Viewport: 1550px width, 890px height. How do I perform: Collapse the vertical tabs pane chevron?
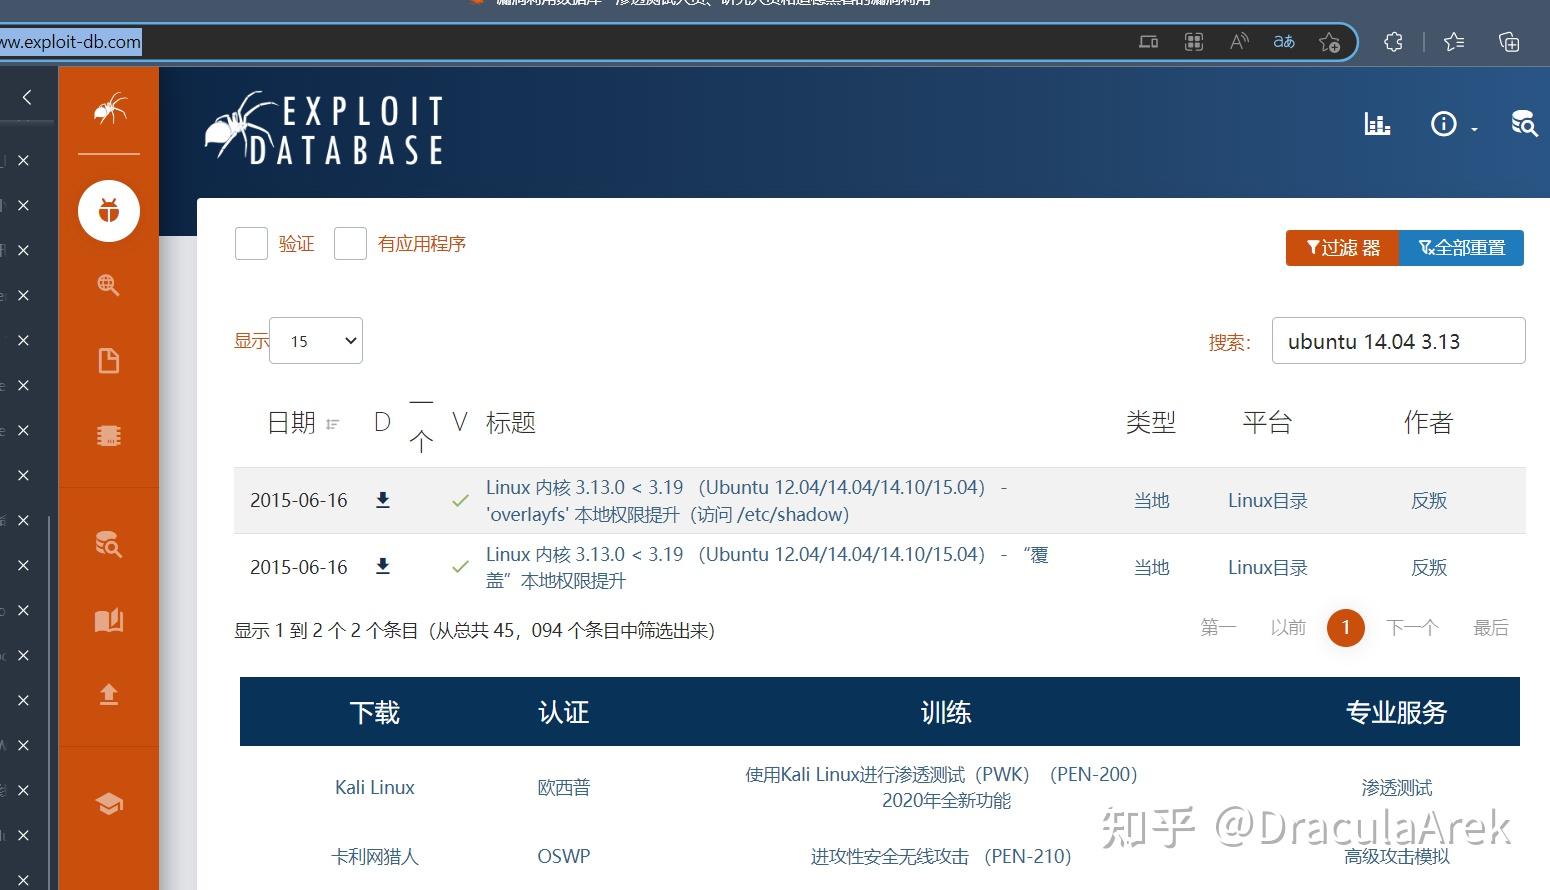(x=27, y=97)
